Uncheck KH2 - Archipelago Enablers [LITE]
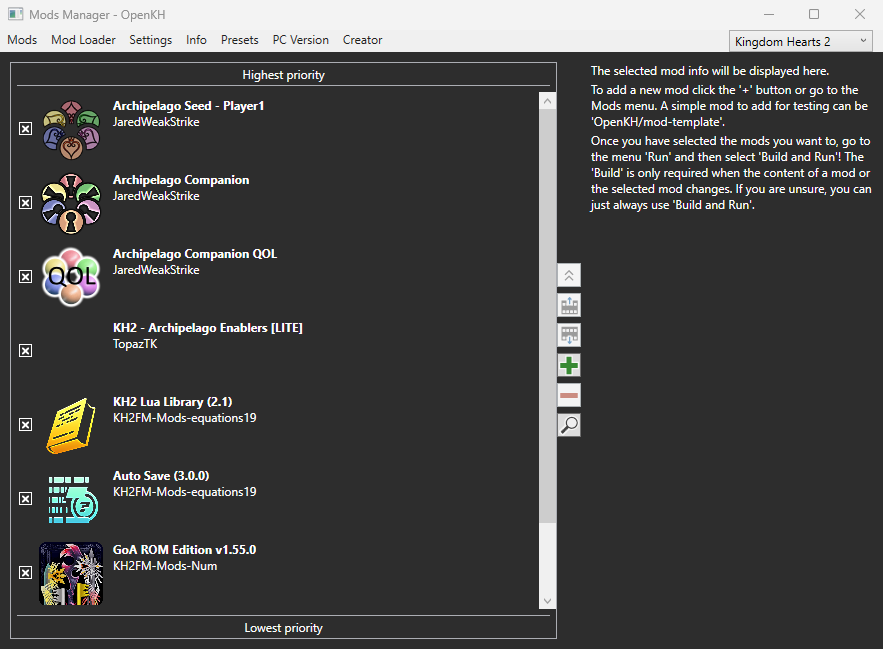Viewport: 883px width, 649px height. pyautogui.click(x=25, y=350)
